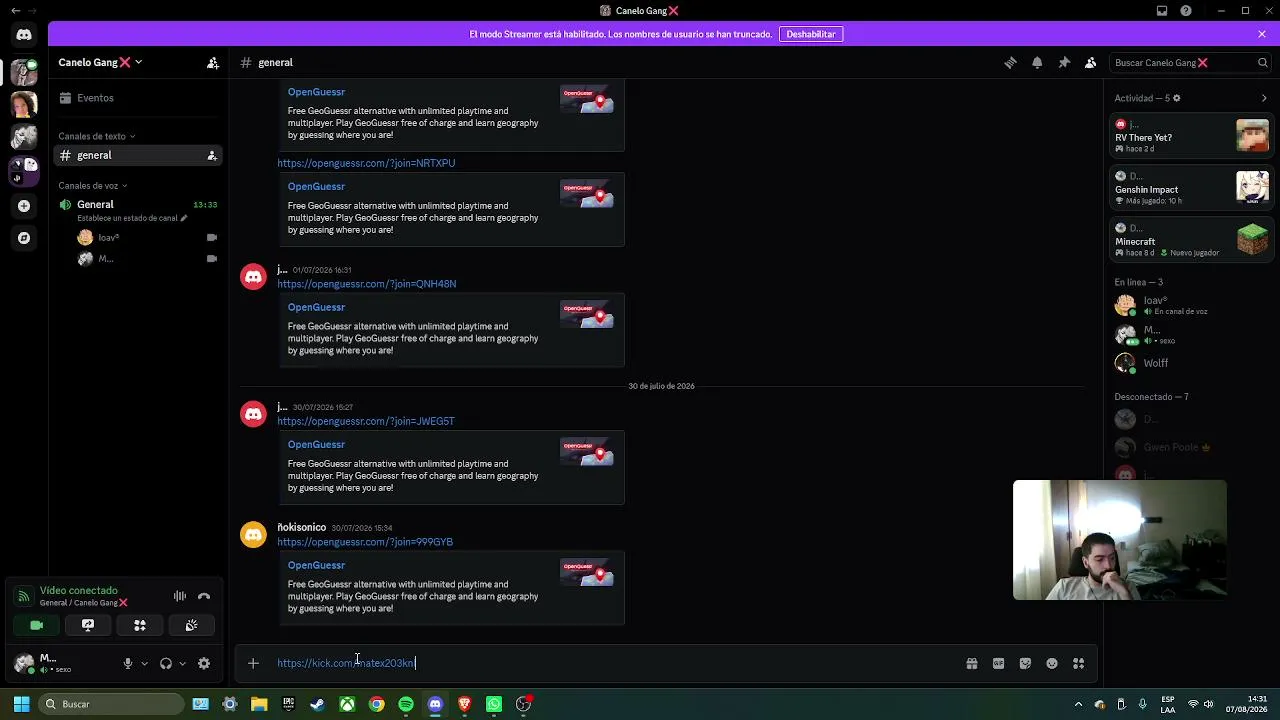The width and height of the screenshot is (1280, 720).
Task: Toggle the camera in the voice panel
Action: 37,626
